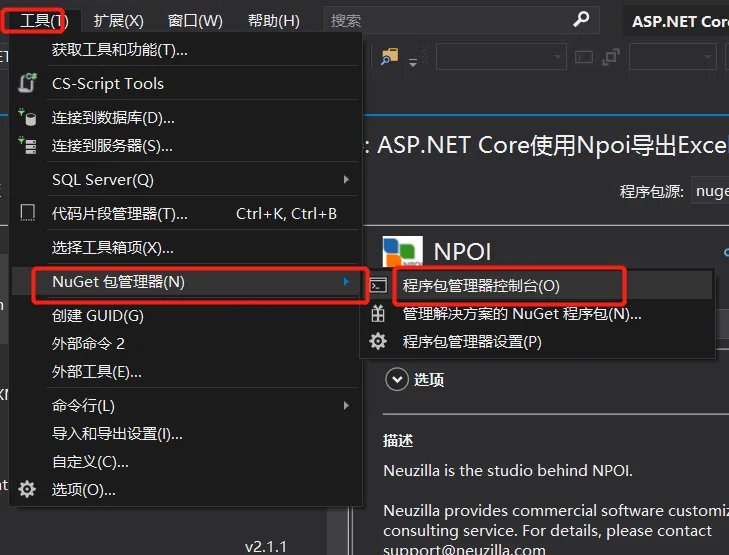The image size is (729, 555).
Task: Click the 描述 section heading
Action: [398, 440]
